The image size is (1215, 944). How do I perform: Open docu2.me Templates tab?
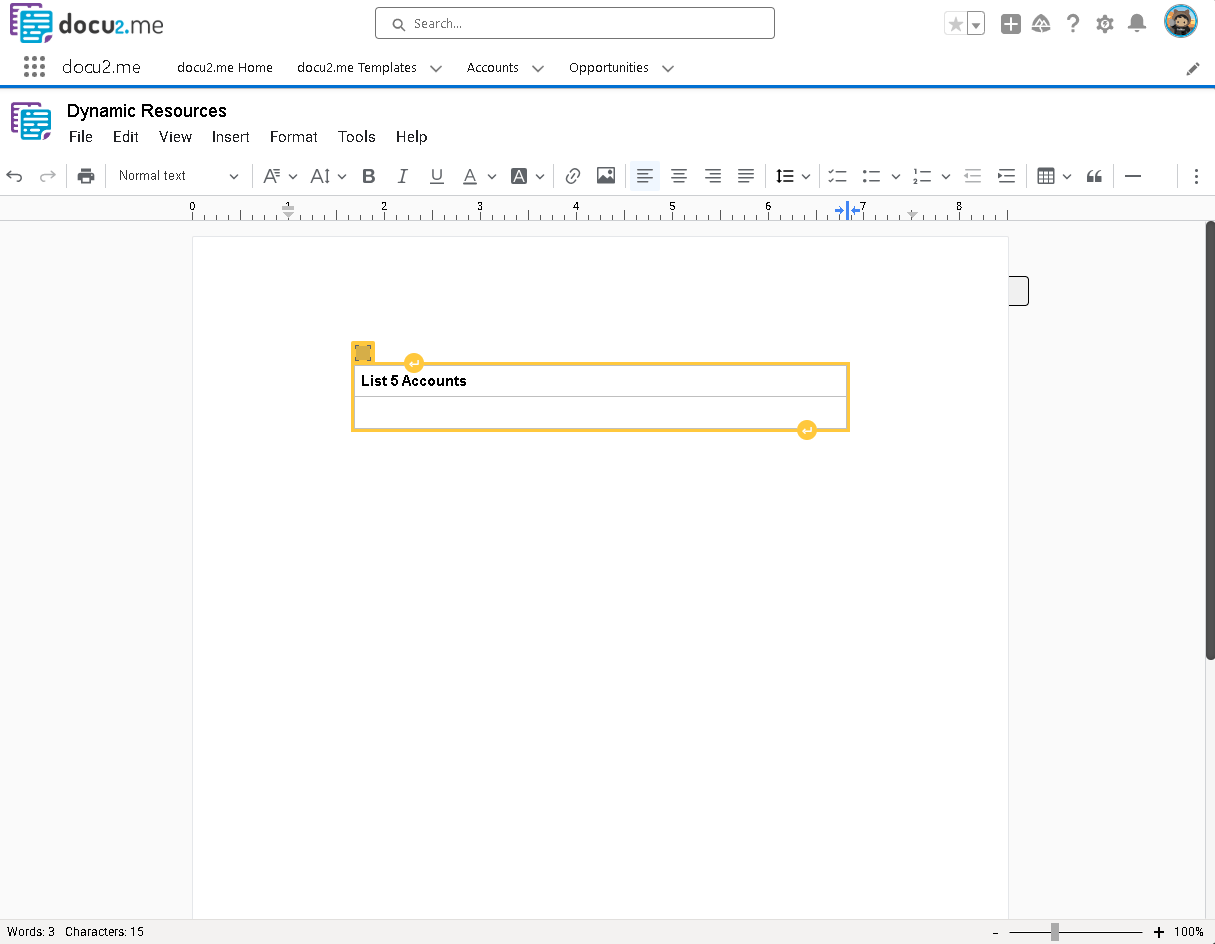point(357,68)
